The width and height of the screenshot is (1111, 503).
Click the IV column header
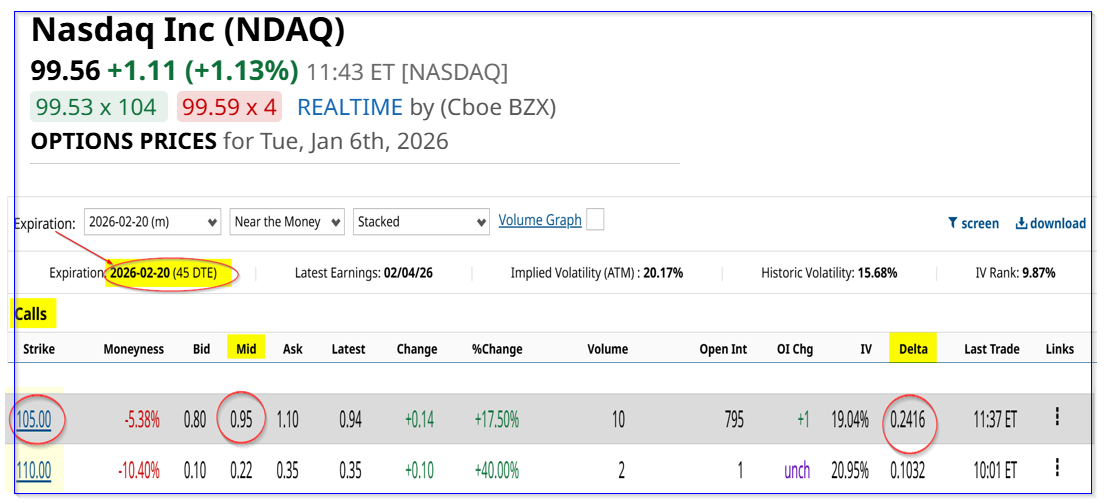point(865,349)
